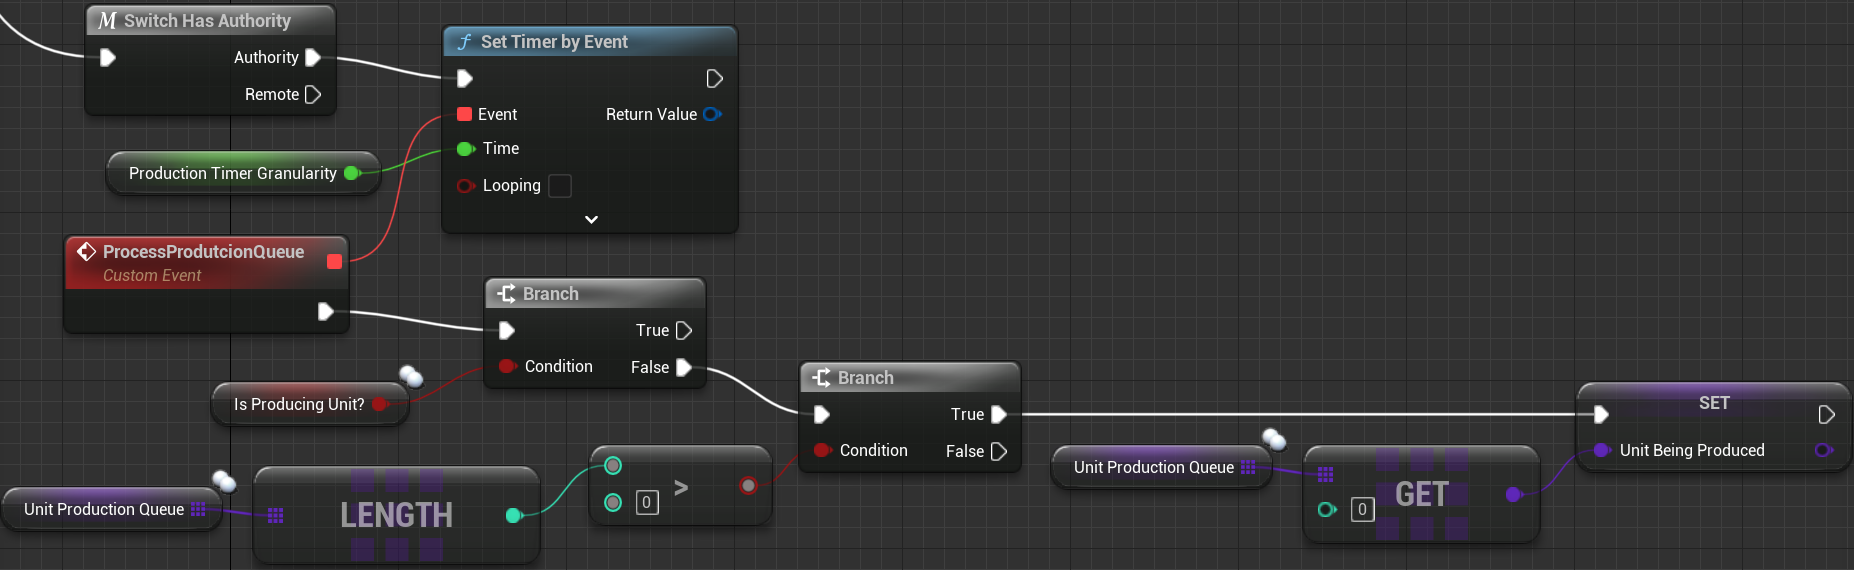Expand the Set Timer by Event advanced options
This screenshot has width=1854, height=570.
click(x=591, y=219)
